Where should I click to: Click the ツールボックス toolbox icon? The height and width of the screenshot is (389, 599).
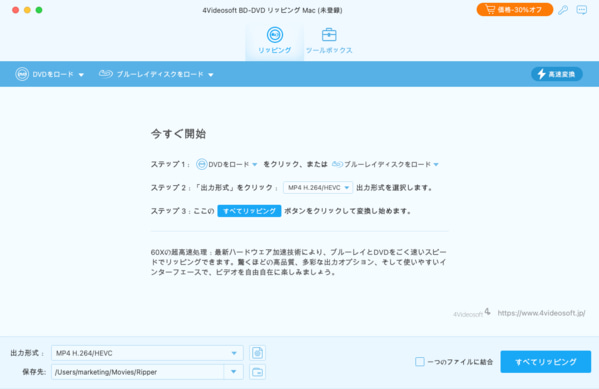coord(329,35)
